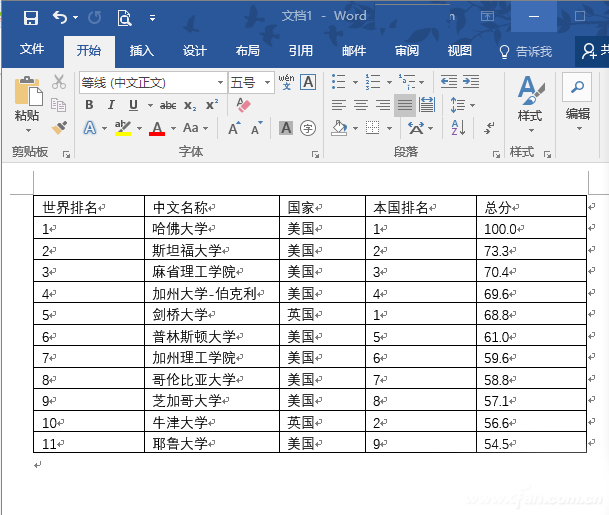Expand the Styles gallery dropdown
This screenshot has width=609, height=515.
529,130
